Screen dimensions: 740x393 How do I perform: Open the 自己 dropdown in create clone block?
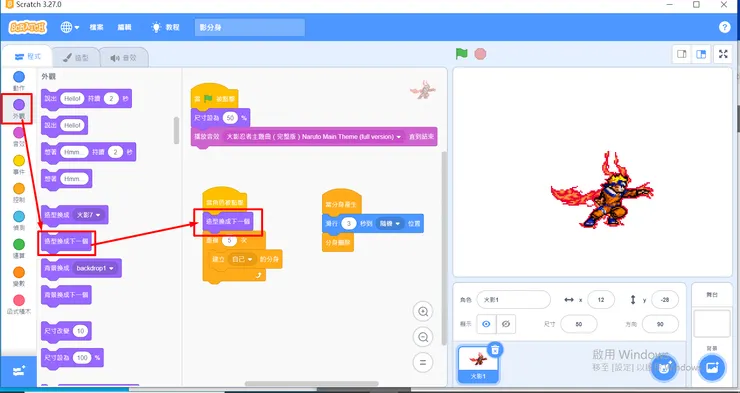[x=242, y=259]
